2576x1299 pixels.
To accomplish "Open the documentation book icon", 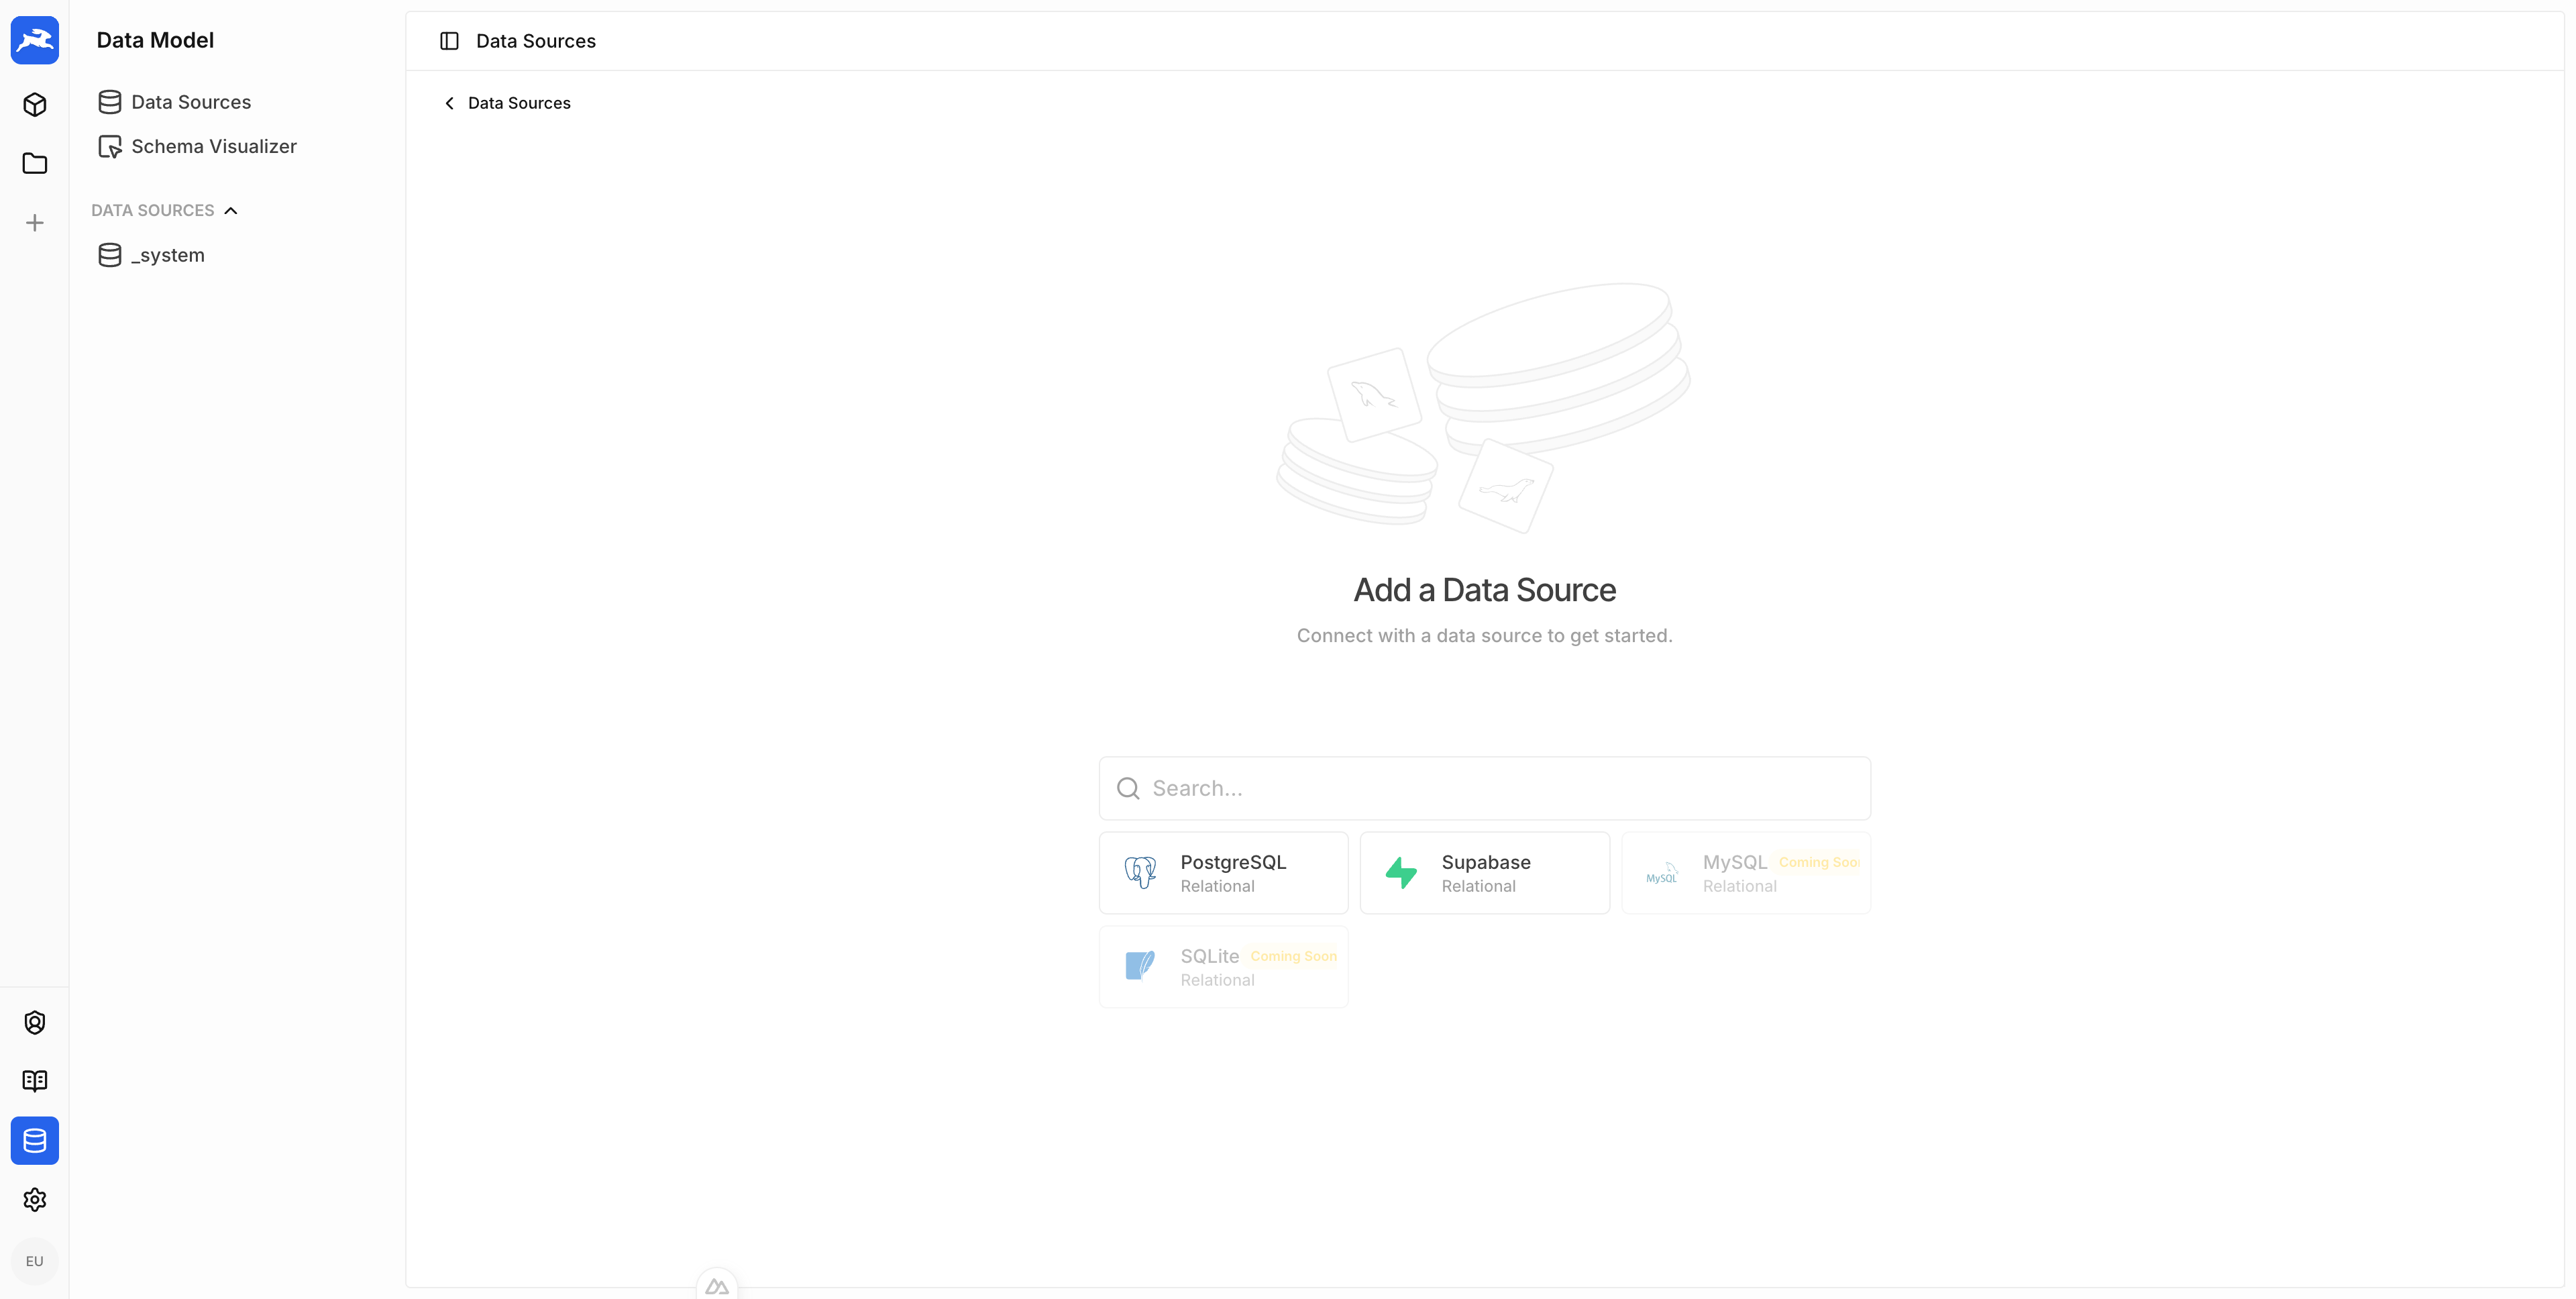I will 35,1080.
